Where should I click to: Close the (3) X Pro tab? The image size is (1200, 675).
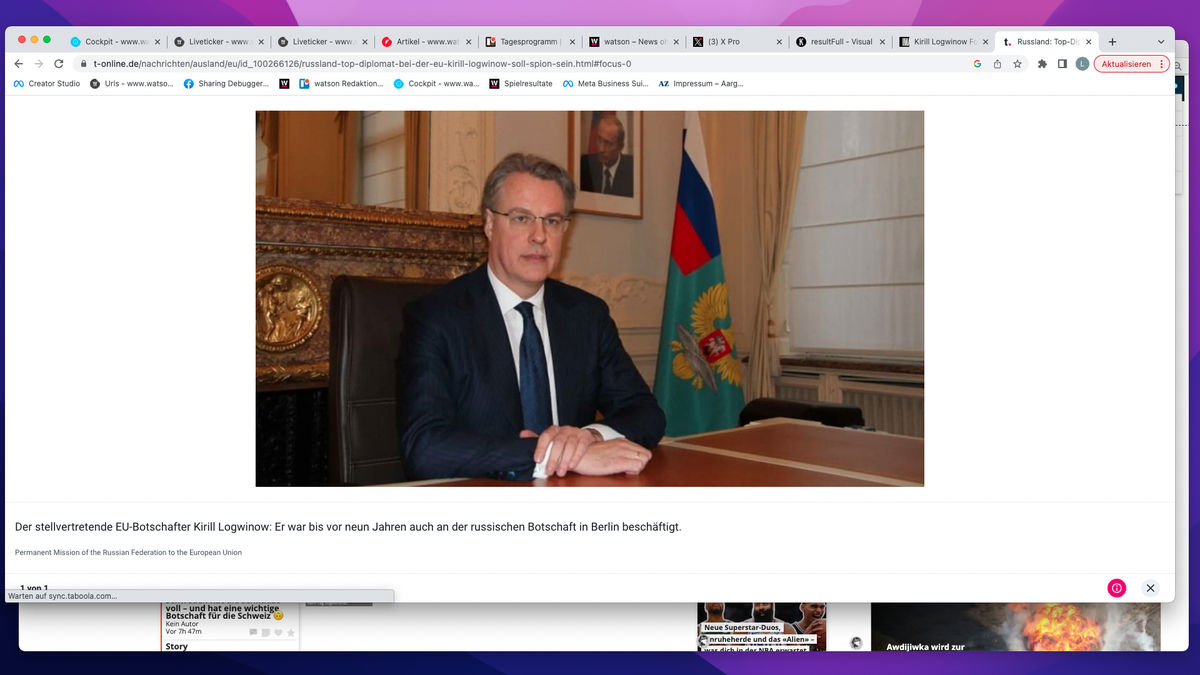[x=781, y=42]
